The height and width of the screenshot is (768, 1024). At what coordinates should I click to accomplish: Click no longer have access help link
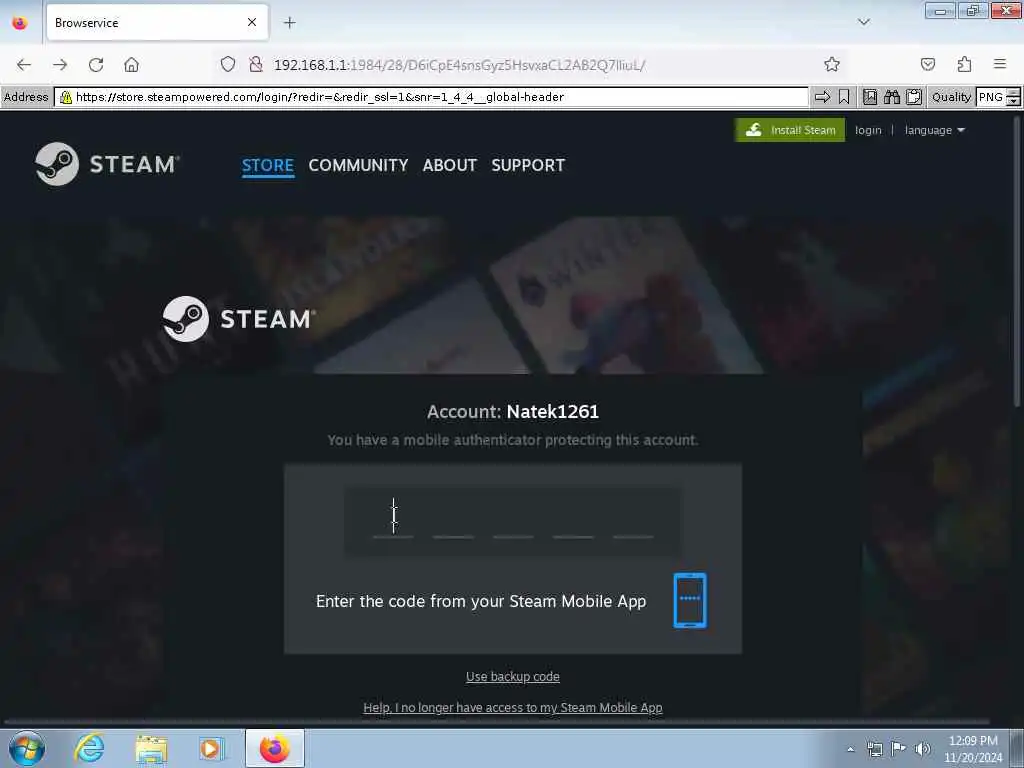pos(513,707)
